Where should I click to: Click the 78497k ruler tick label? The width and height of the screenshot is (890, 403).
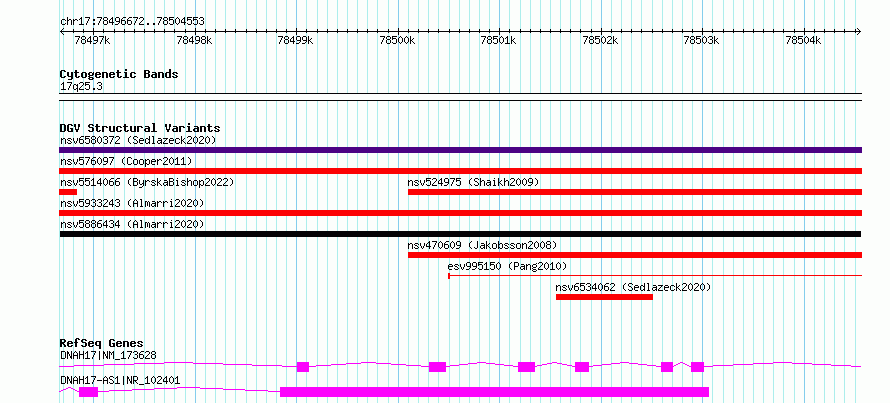pyautogui.click(x=93, y=40)
